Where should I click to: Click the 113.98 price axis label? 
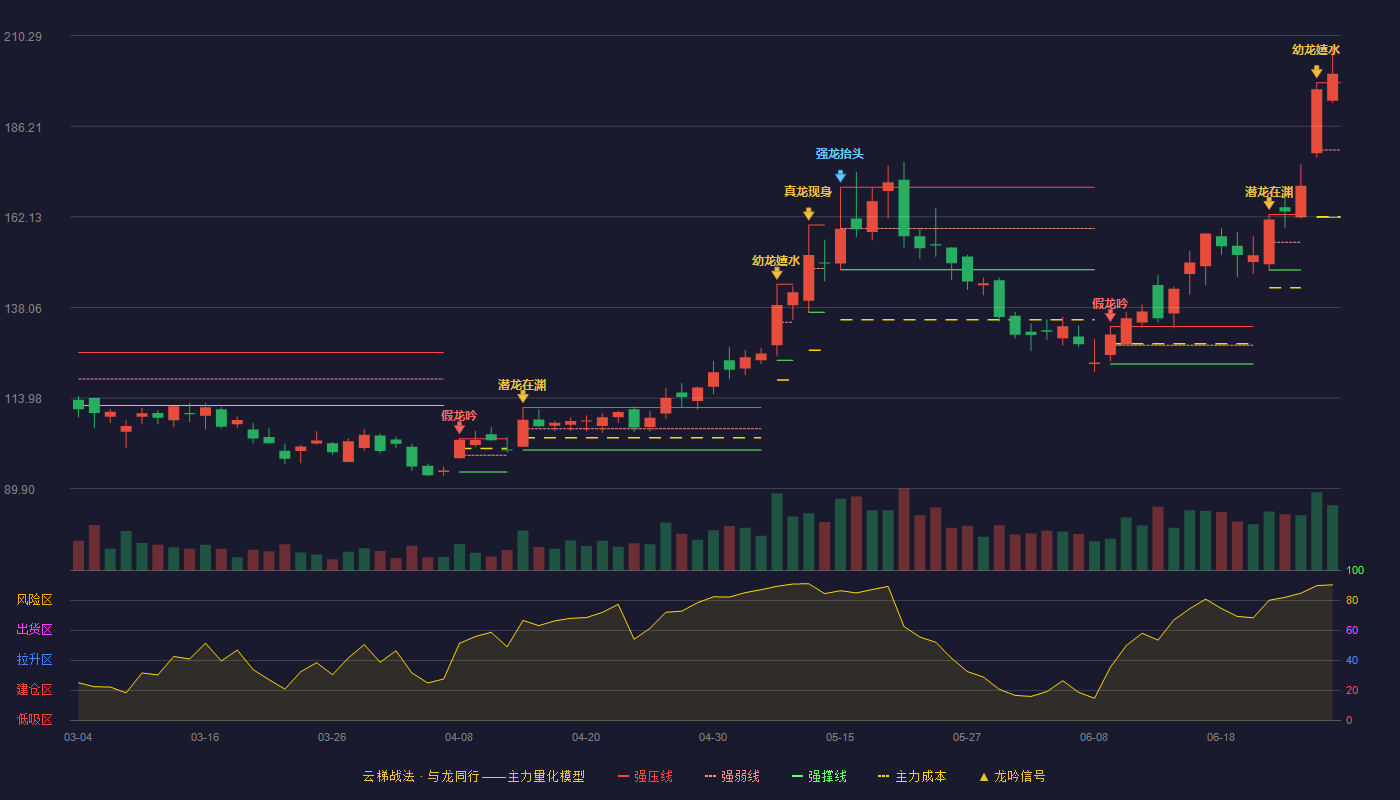click(23, 399)
